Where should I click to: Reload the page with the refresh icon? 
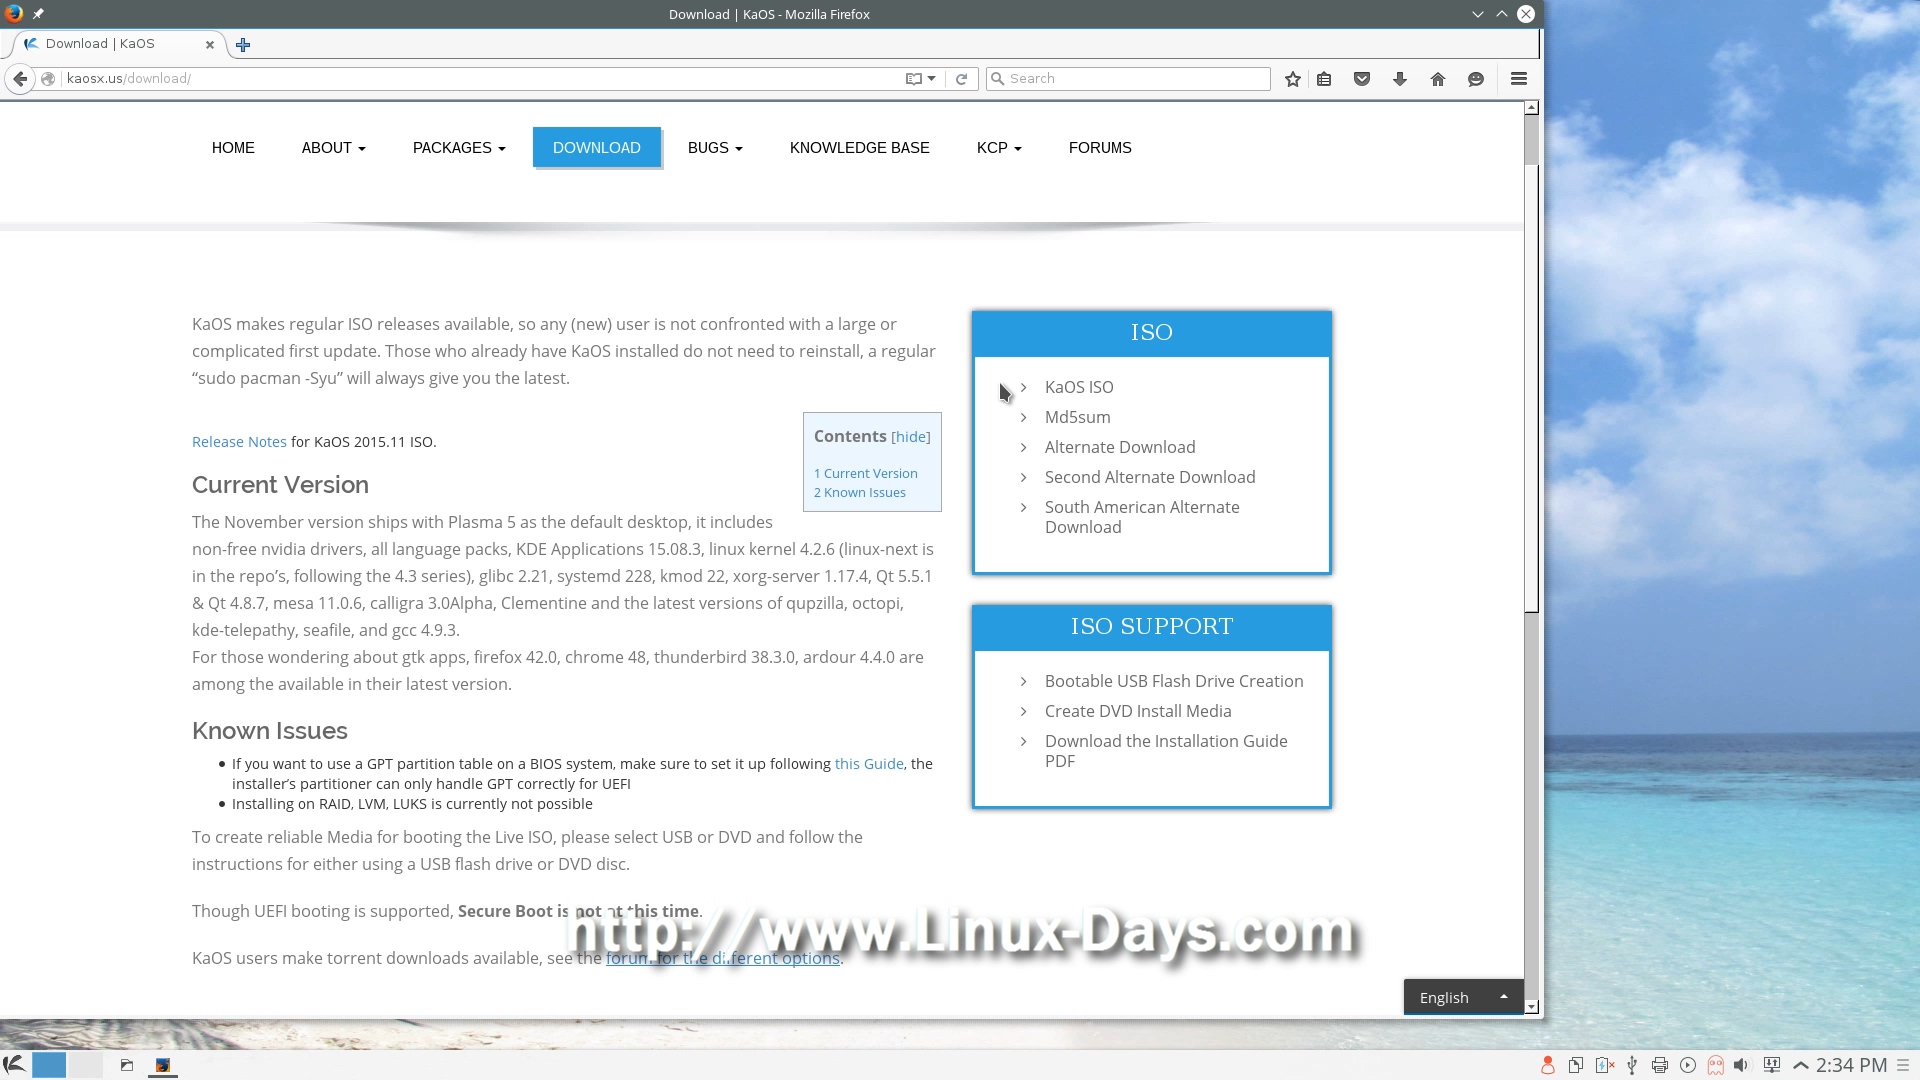point(961,79)
